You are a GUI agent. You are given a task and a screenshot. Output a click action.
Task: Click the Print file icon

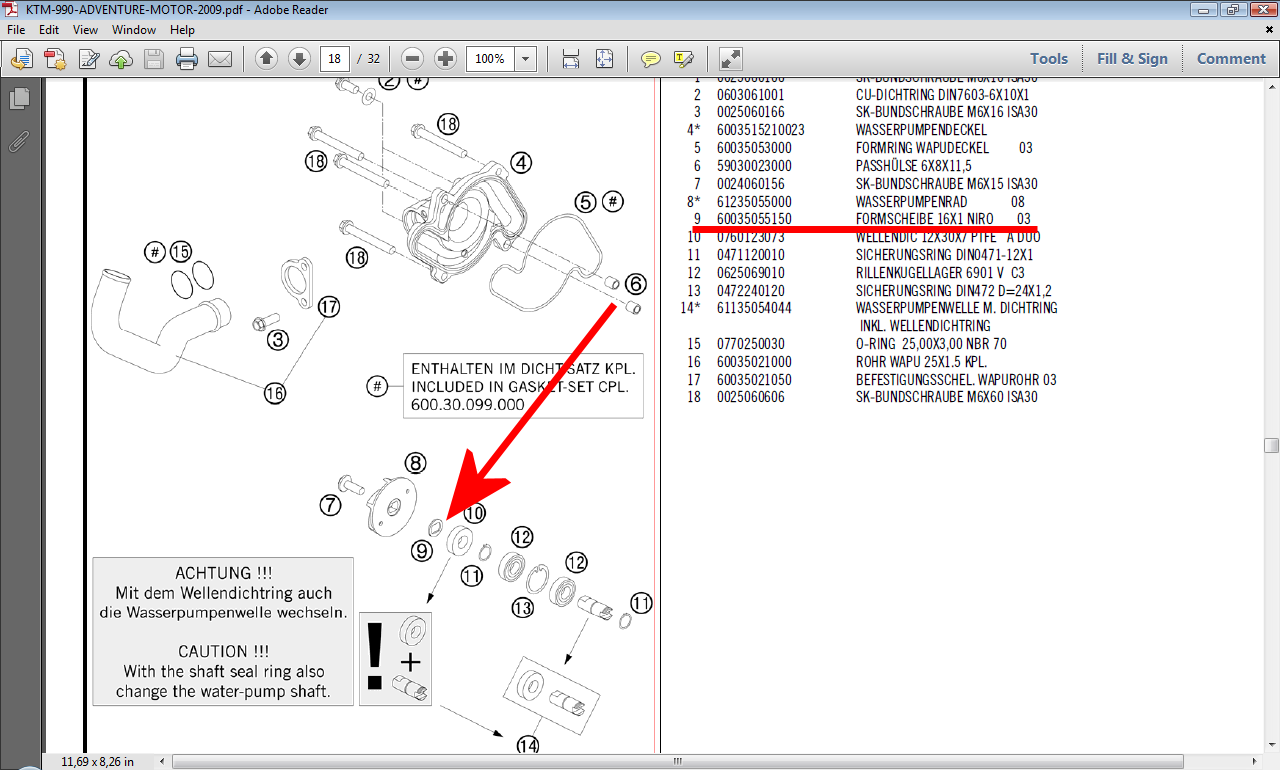coord(187,59)
